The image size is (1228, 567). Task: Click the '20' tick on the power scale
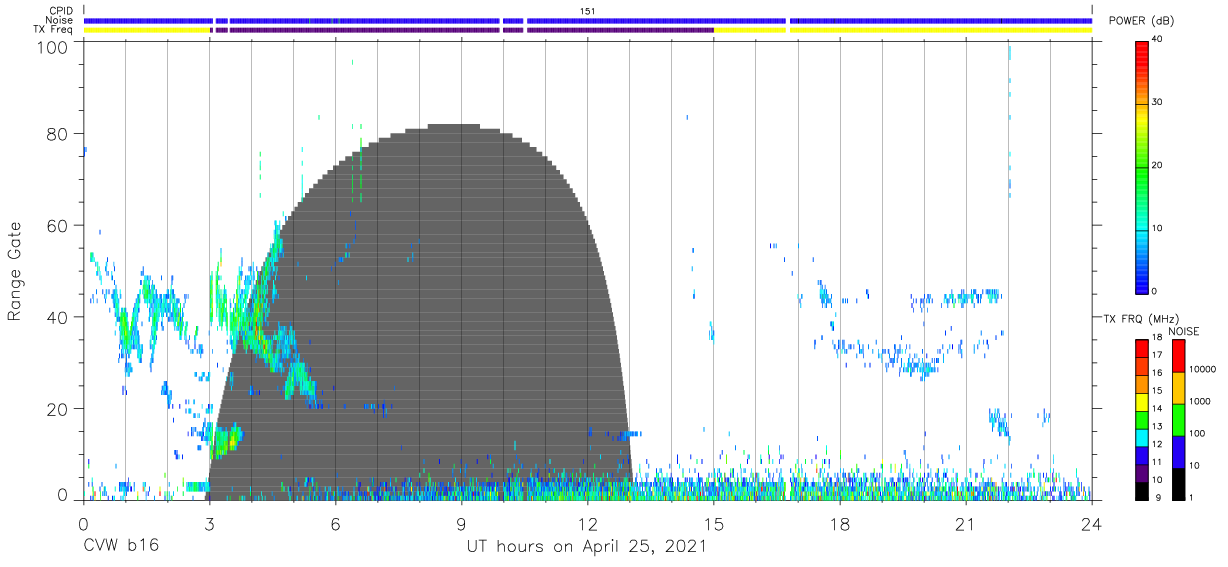coord(1158,165)
